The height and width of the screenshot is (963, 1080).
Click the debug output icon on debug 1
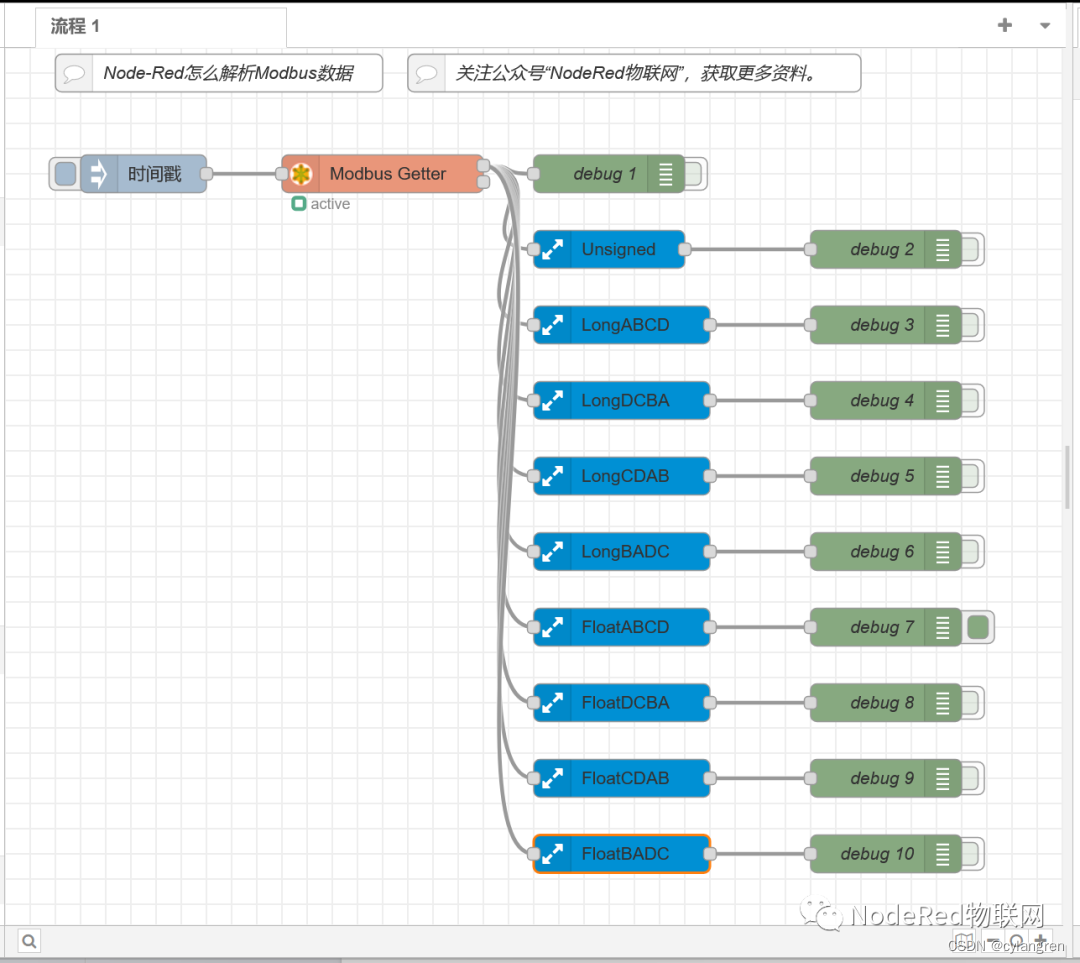pyautogui.click(x=666, y=174)
